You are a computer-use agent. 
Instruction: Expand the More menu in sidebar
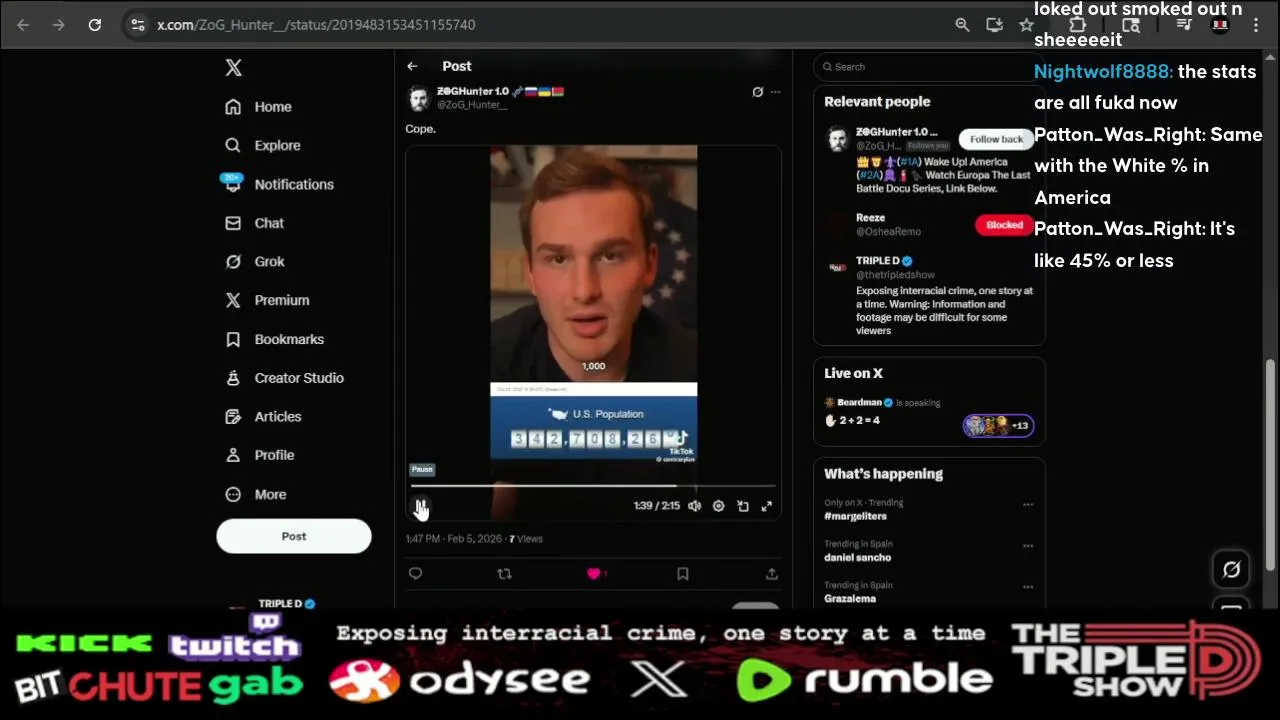pos(256,494)
